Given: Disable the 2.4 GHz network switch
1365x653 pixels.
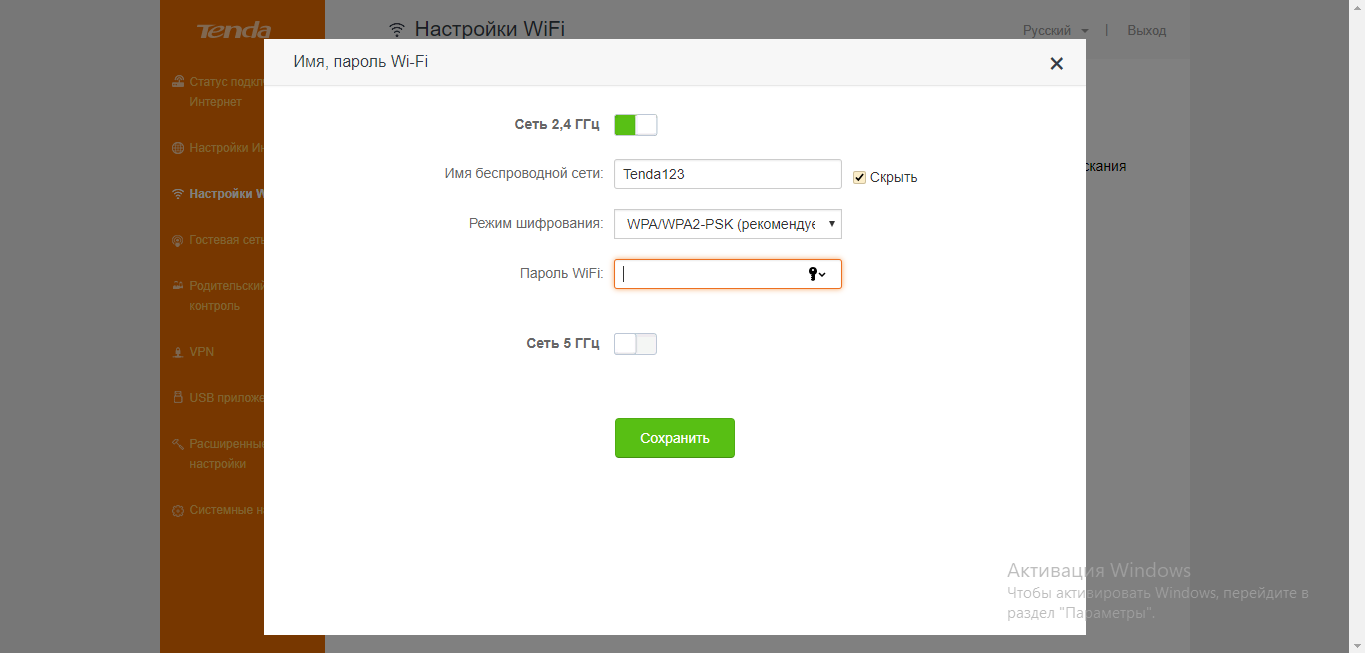Looking at the screenshot, I should coord(635,125).
